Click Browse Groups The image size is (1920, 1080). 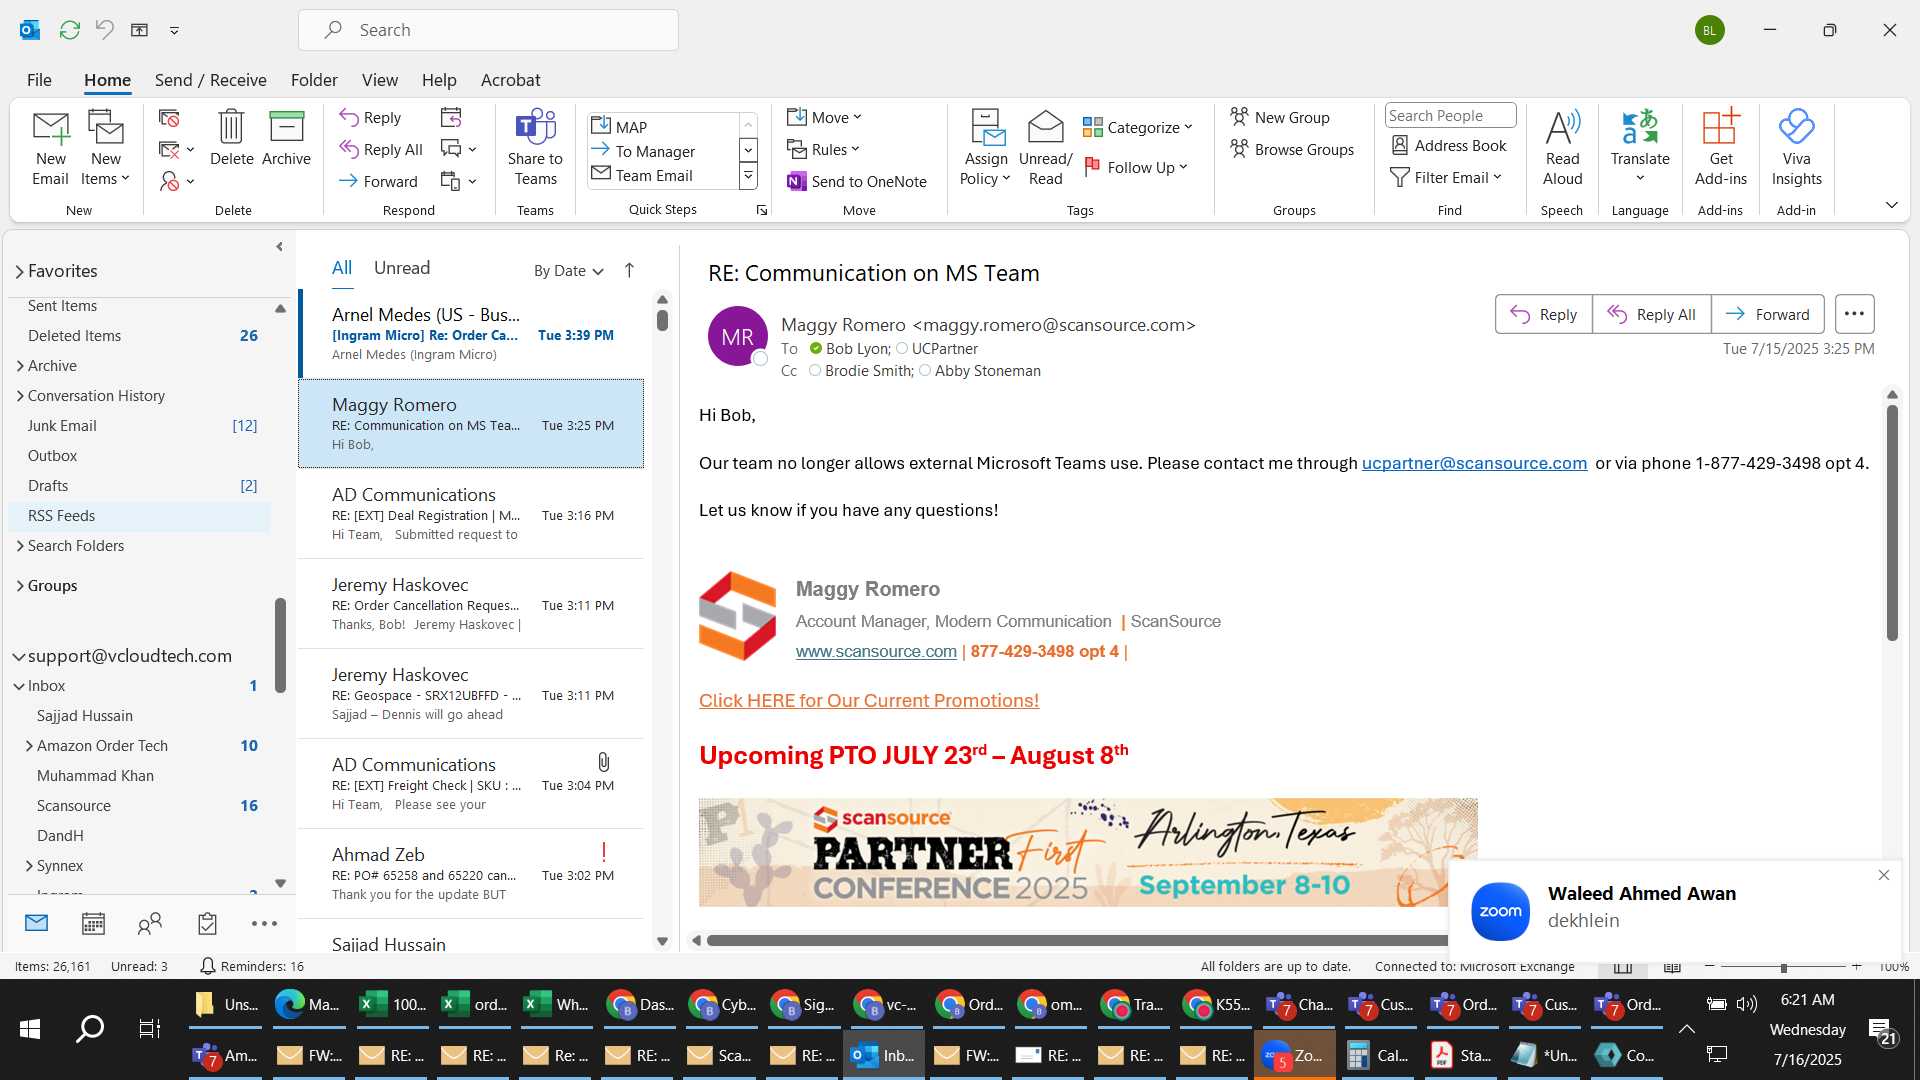click(1292, 149)
